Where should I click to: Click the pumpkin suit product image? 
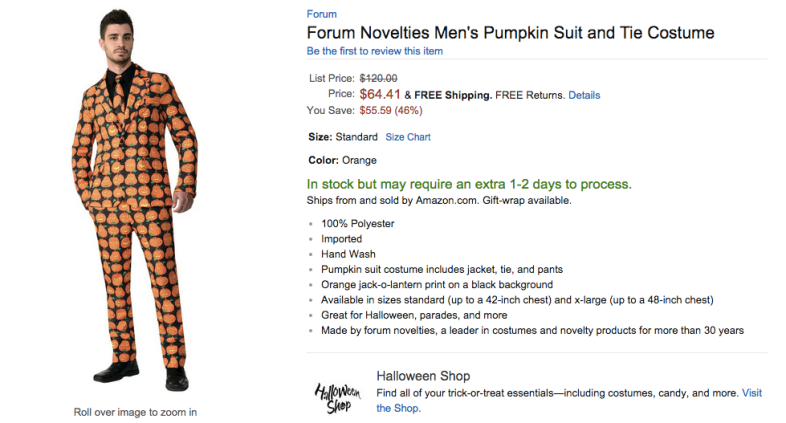[x=135, y=200]
